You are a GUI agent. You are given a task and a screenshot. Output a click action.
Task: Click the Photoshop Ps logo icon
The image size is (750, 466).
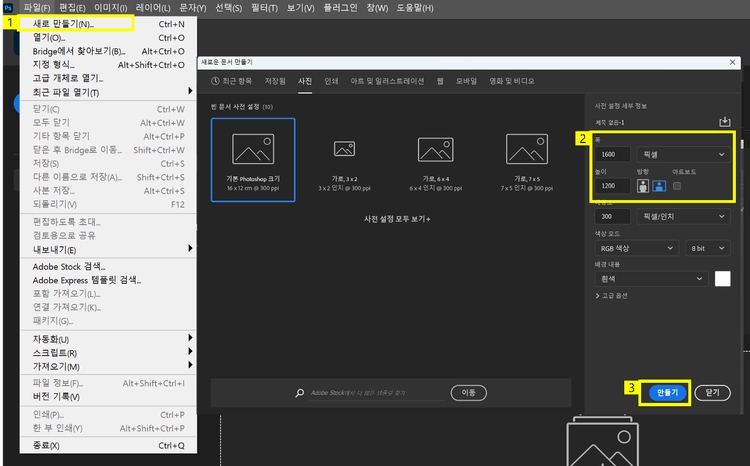click(8, 8)
